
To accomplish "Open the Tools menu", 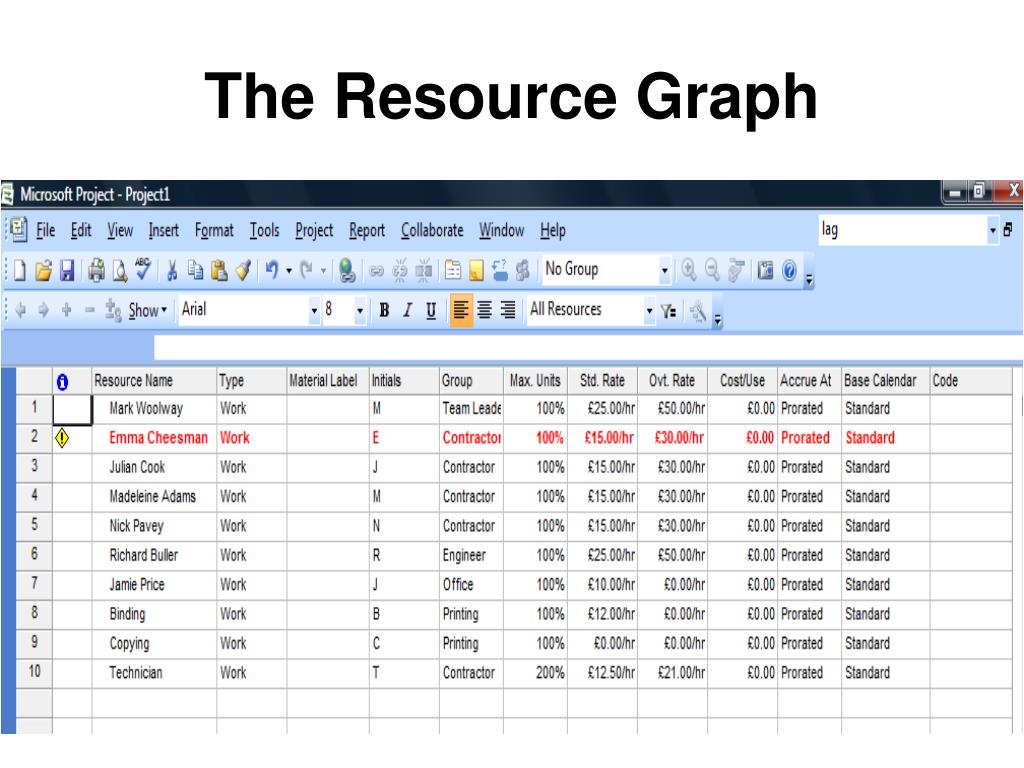I will [264, 231].
